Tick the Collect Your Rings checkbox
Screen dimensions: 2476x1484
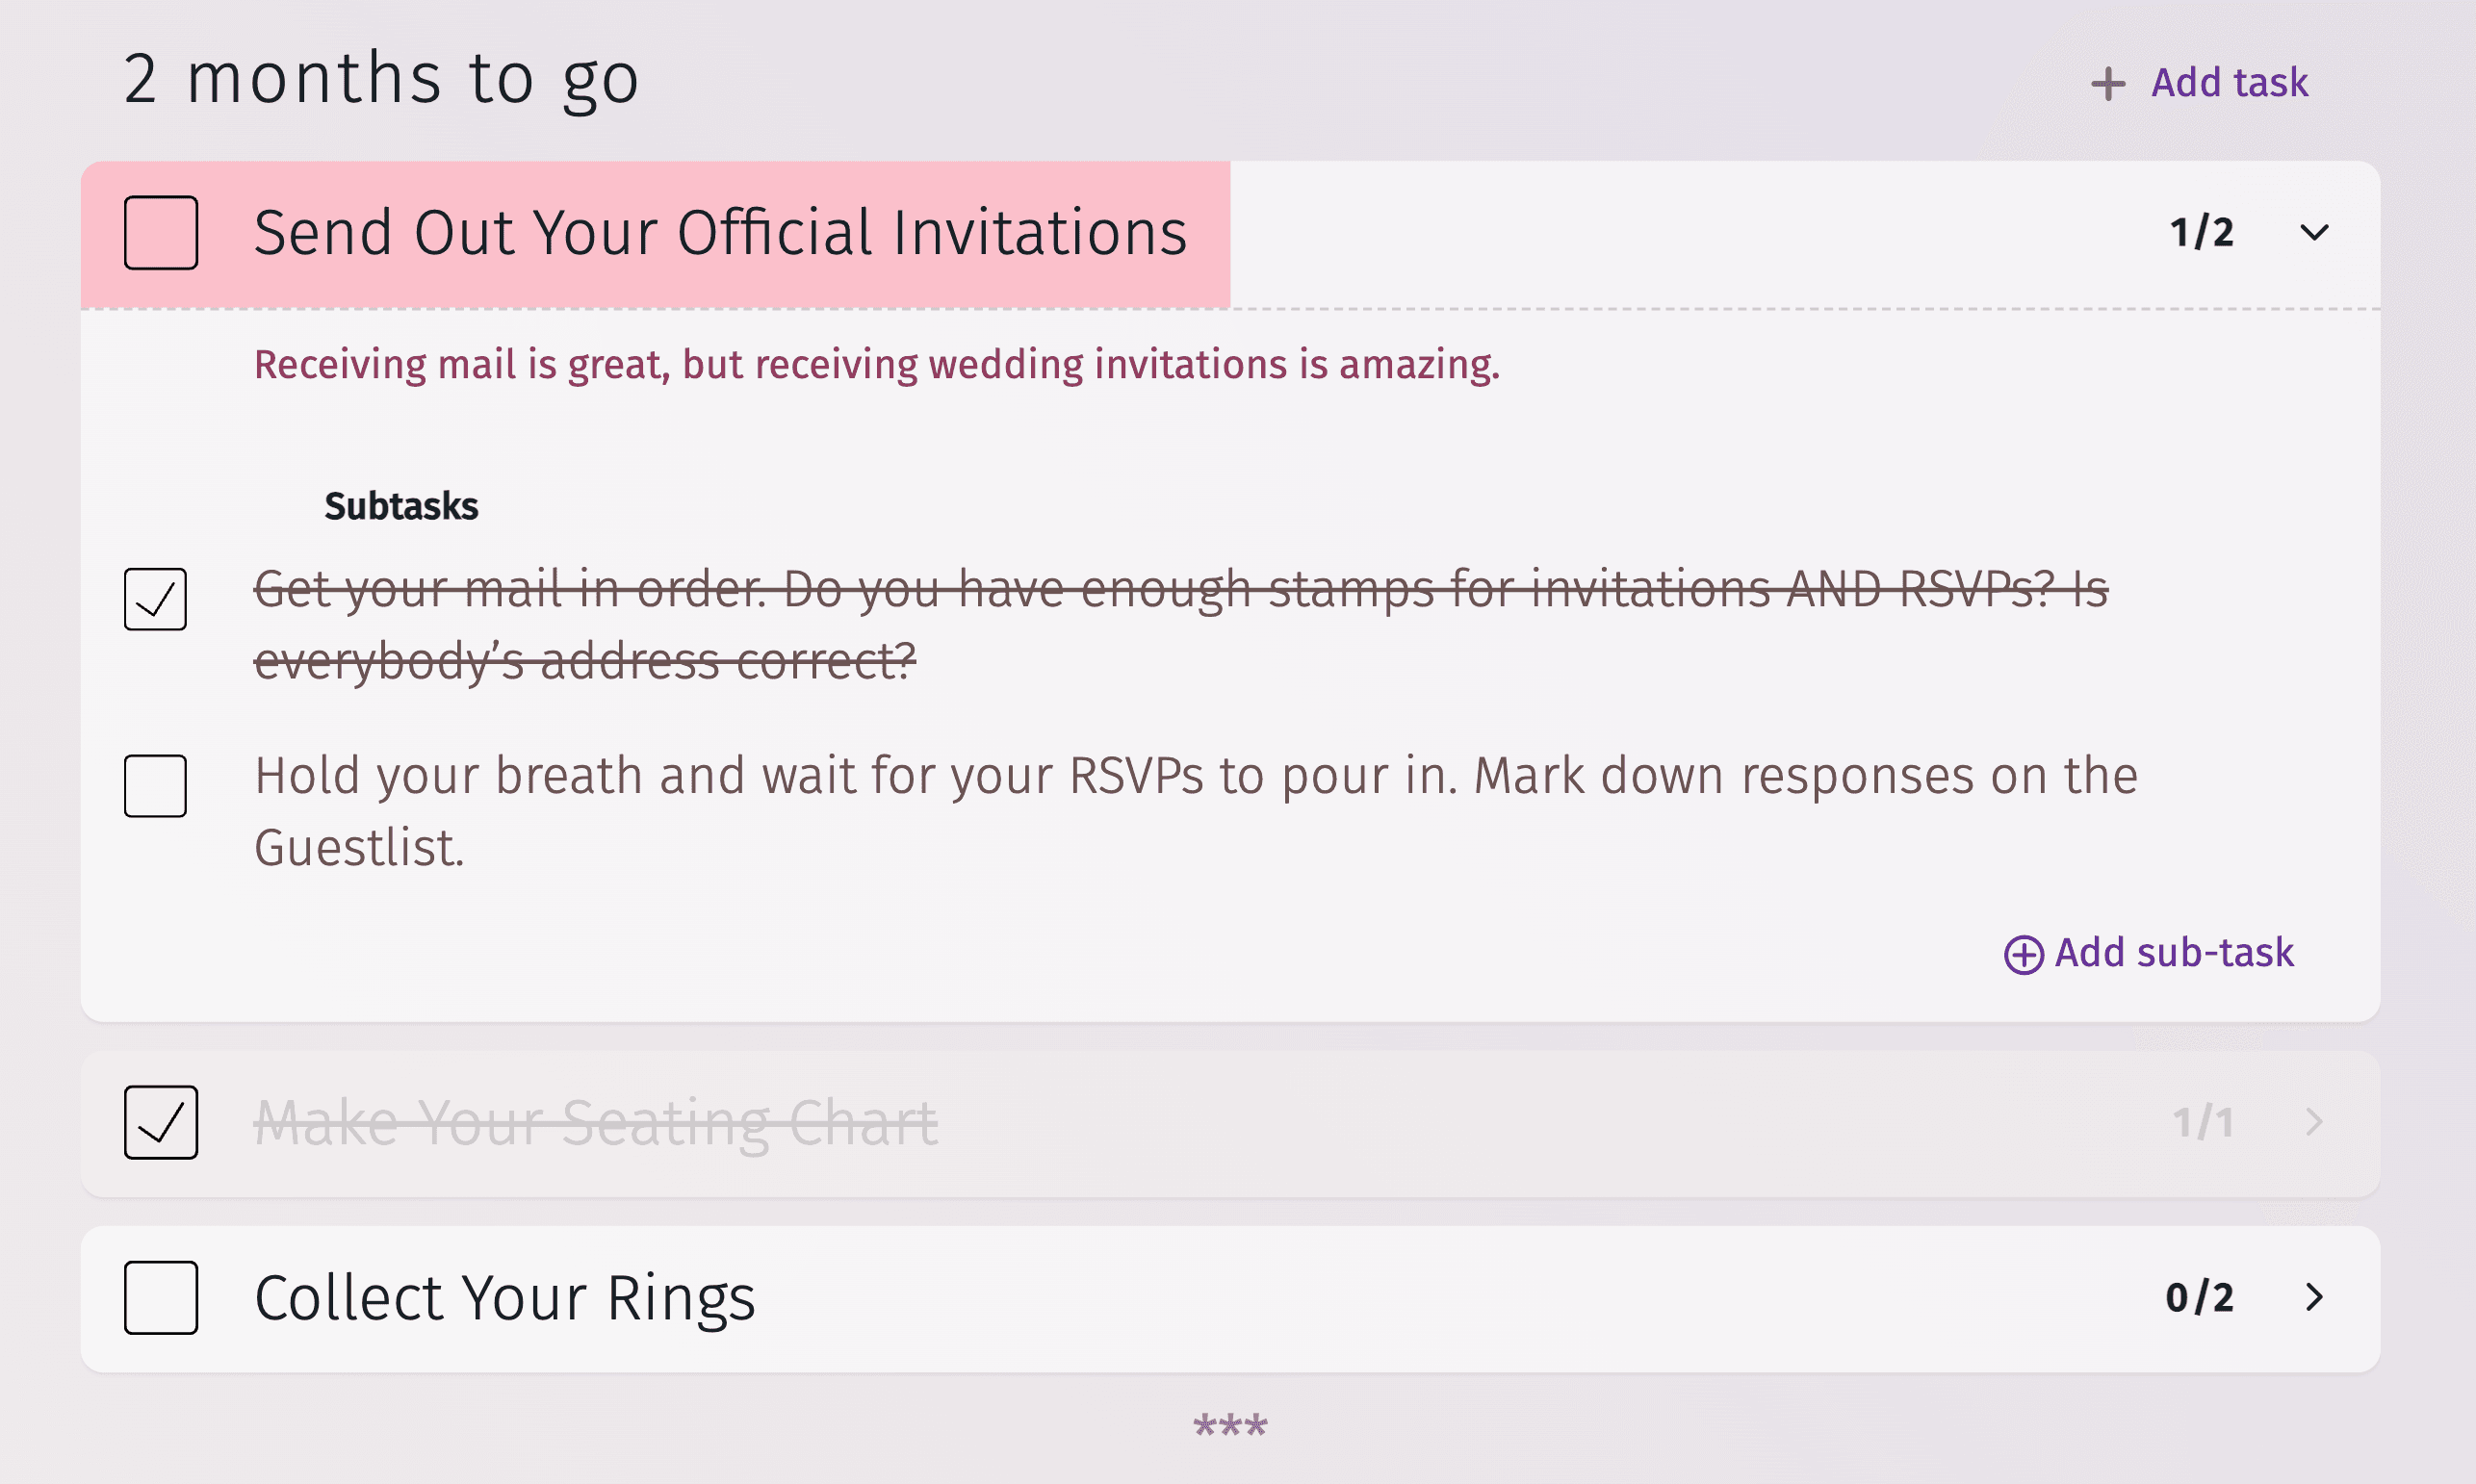[161, 1298]
